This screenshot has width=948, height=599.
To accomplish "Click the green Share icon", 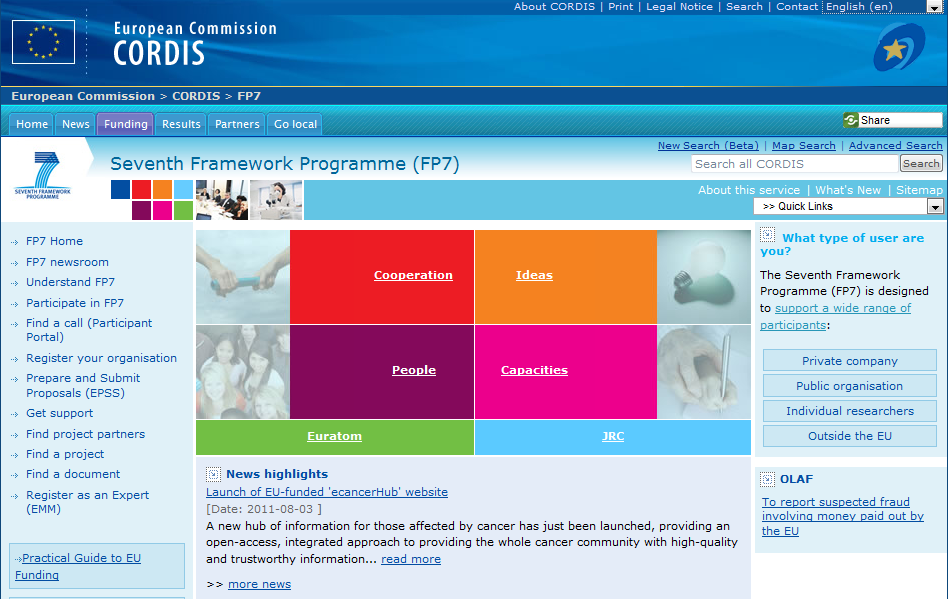I will click(851, 120).
